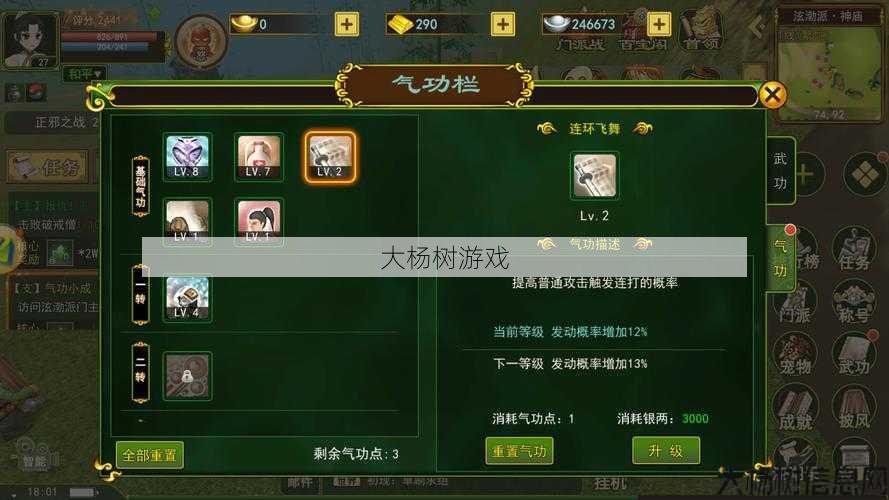Add gold bars with plus next to 290
Image resolution: width=889 pixels, height=500 pixels.
pyautogui.click(x=502, y=24)
